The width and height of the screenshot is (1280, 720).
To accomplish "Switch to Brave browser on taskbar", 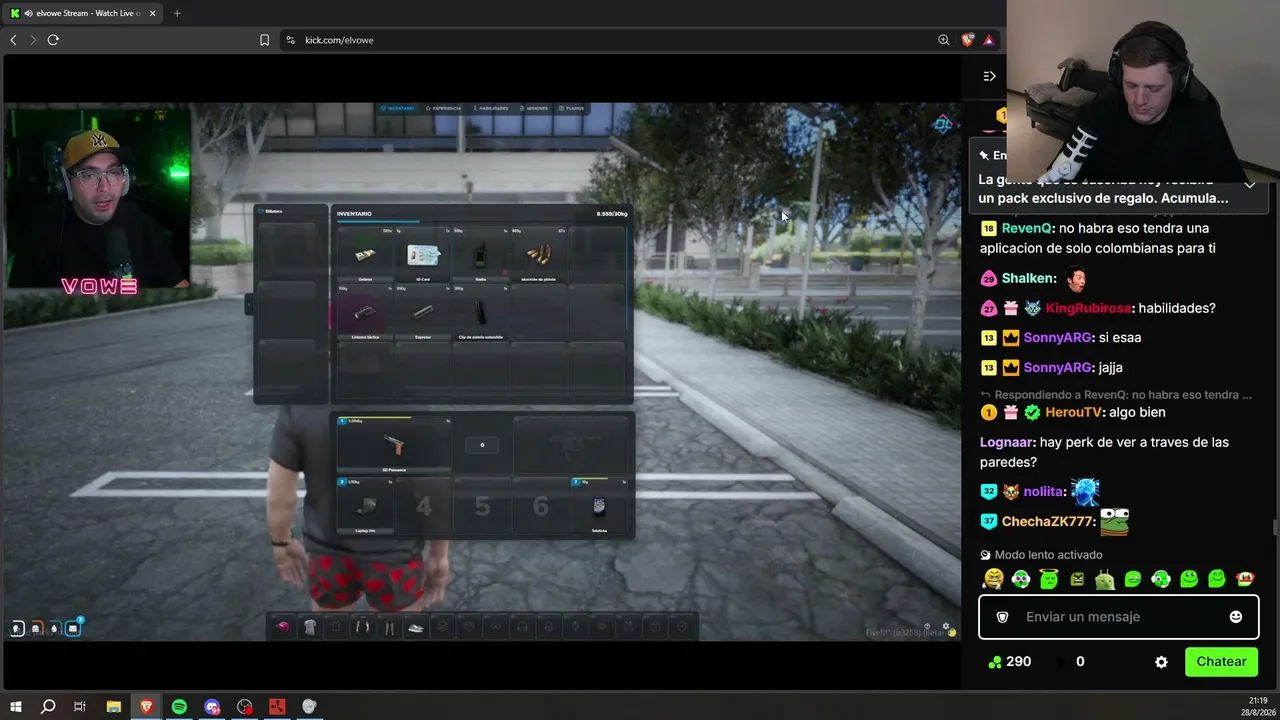I will click(x=146, y=707).
